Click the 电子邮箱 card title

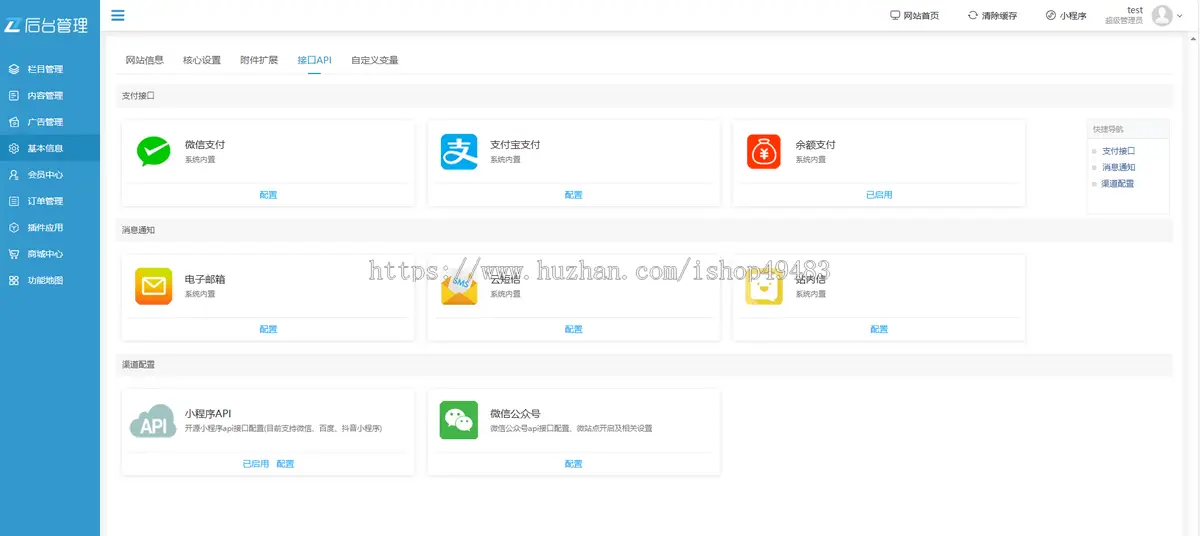pyautogui.click(x=205, y=280)
